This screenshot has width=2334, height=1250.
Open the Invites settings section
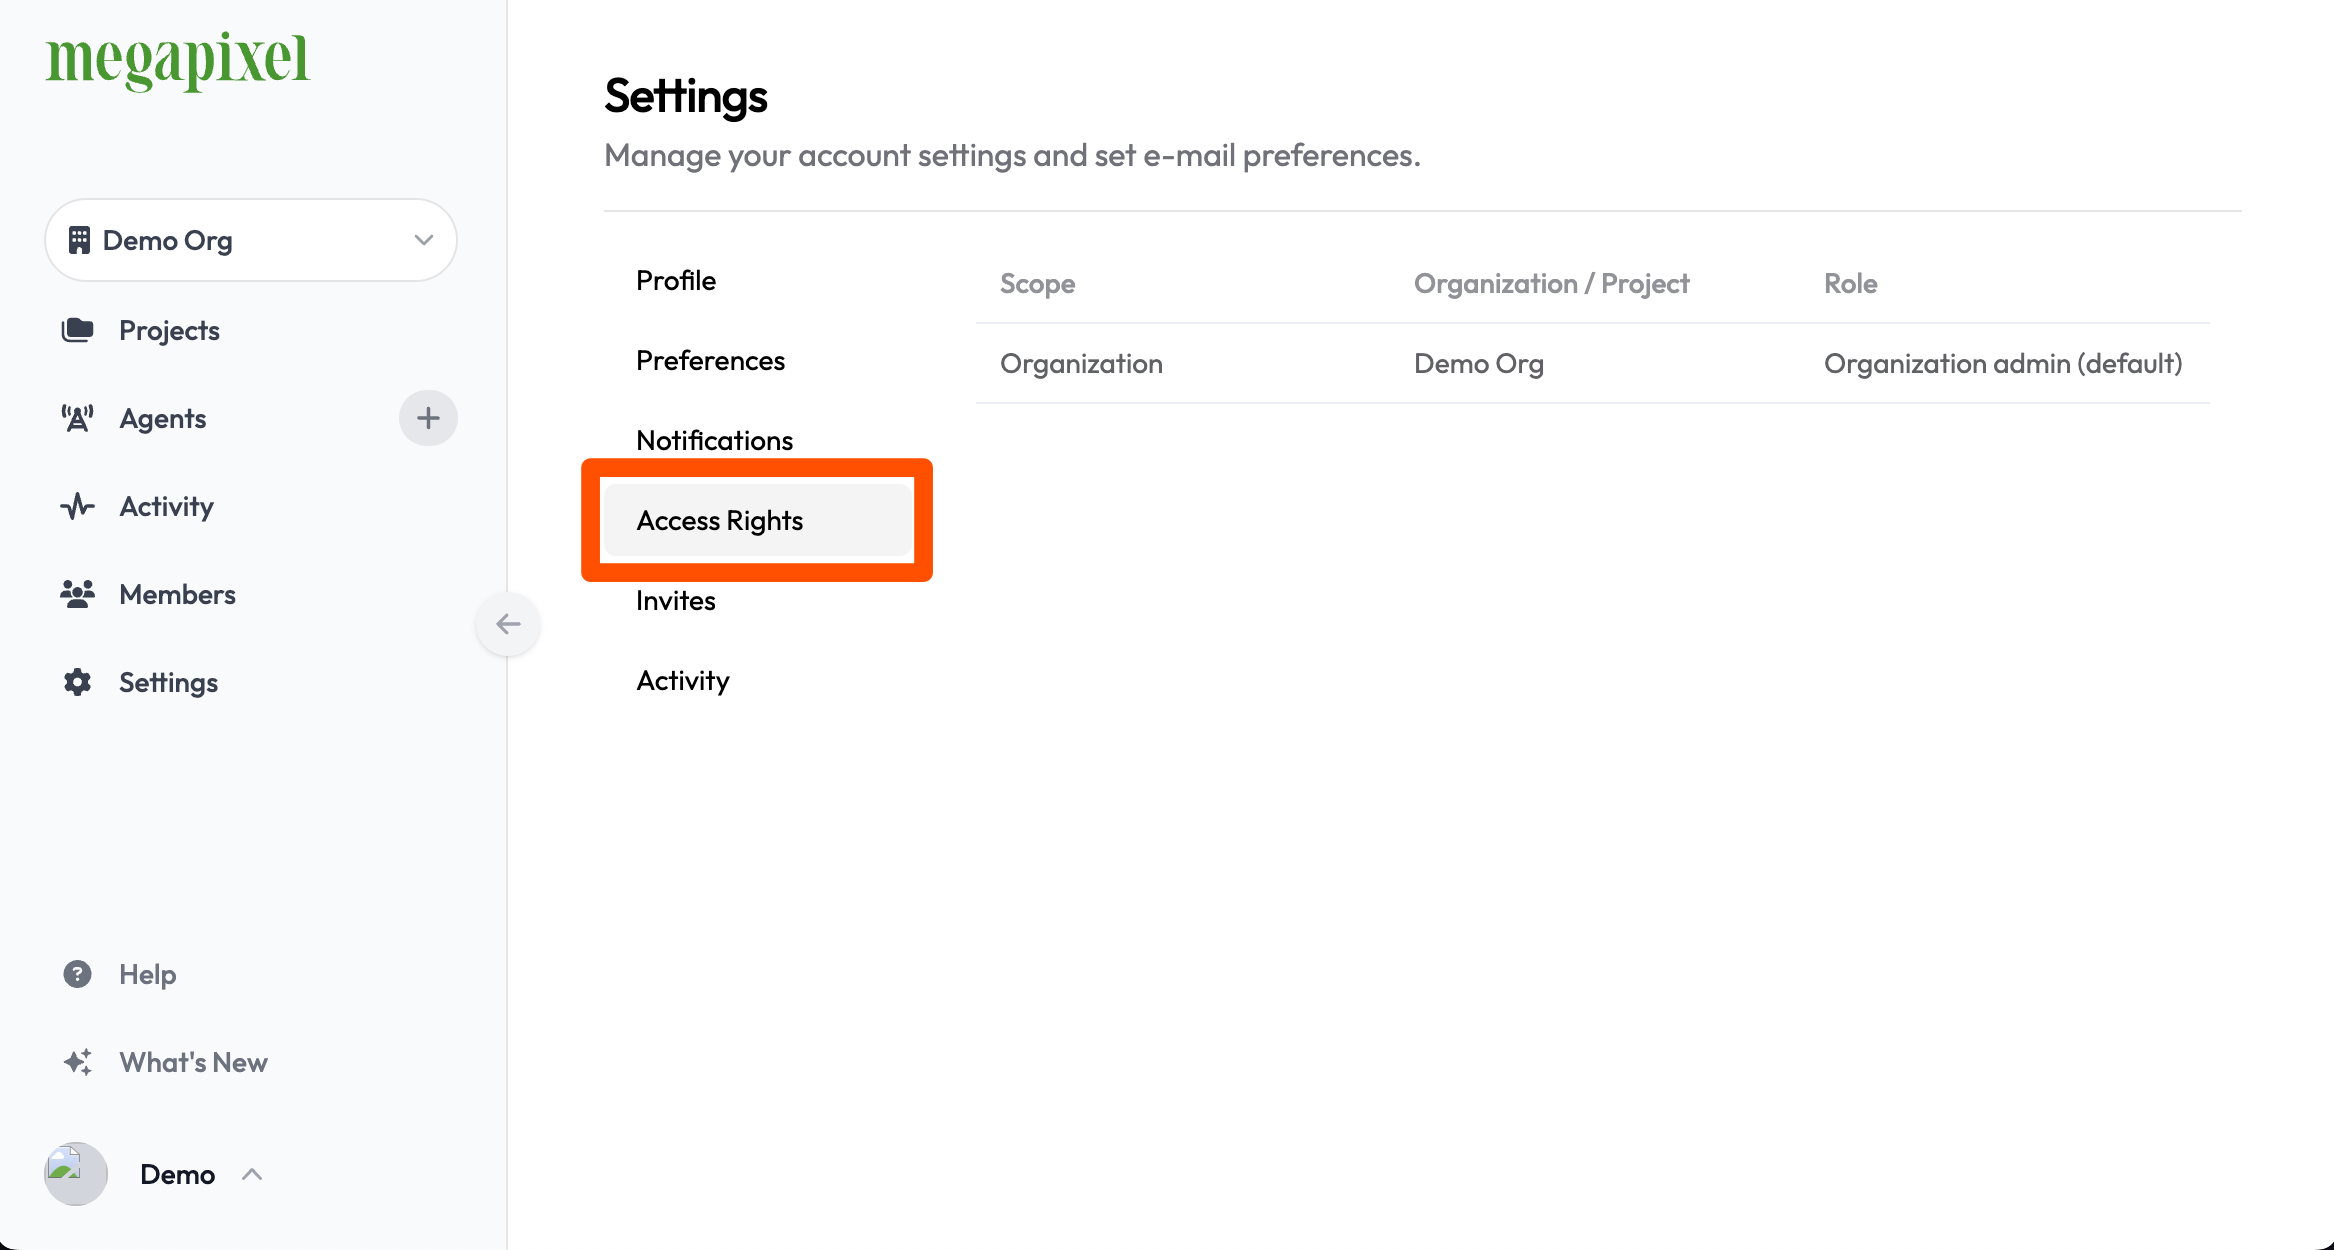pos(676,600)
